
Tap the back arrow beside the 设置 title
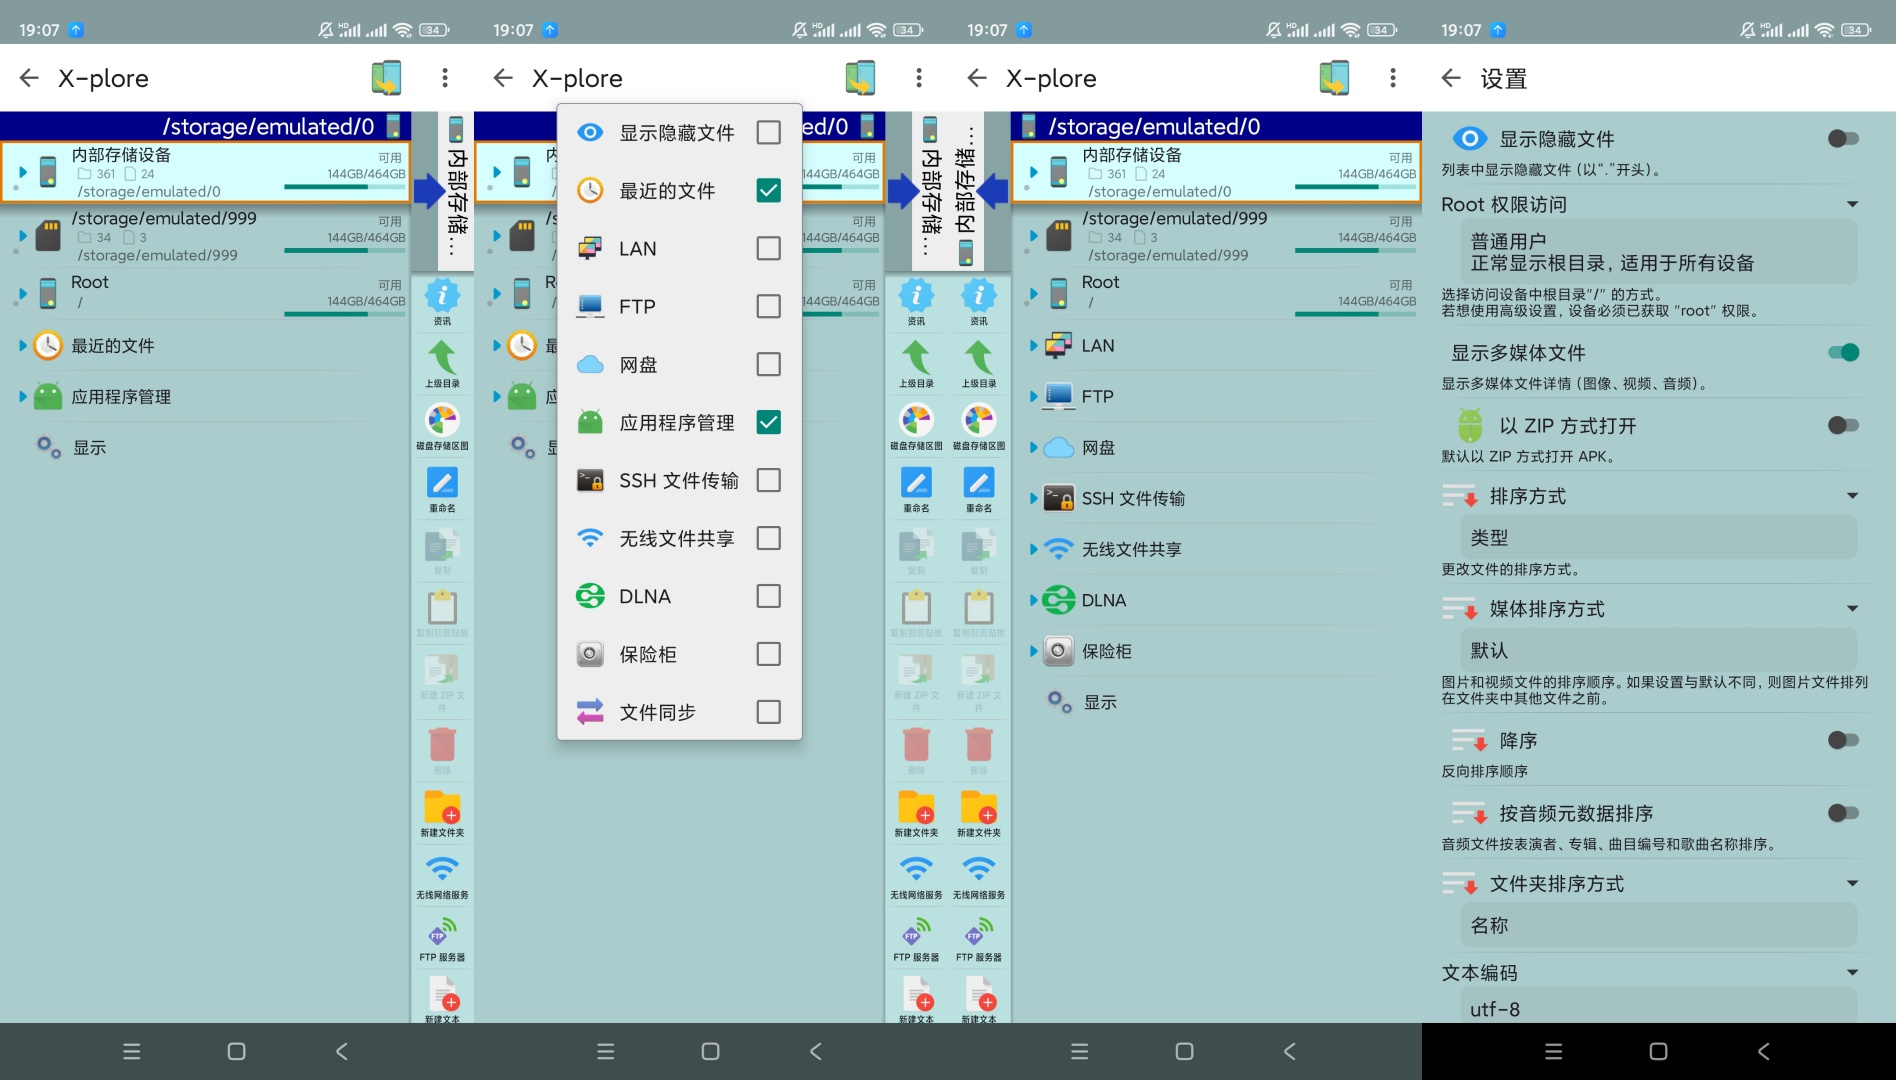click(1451, 78)
